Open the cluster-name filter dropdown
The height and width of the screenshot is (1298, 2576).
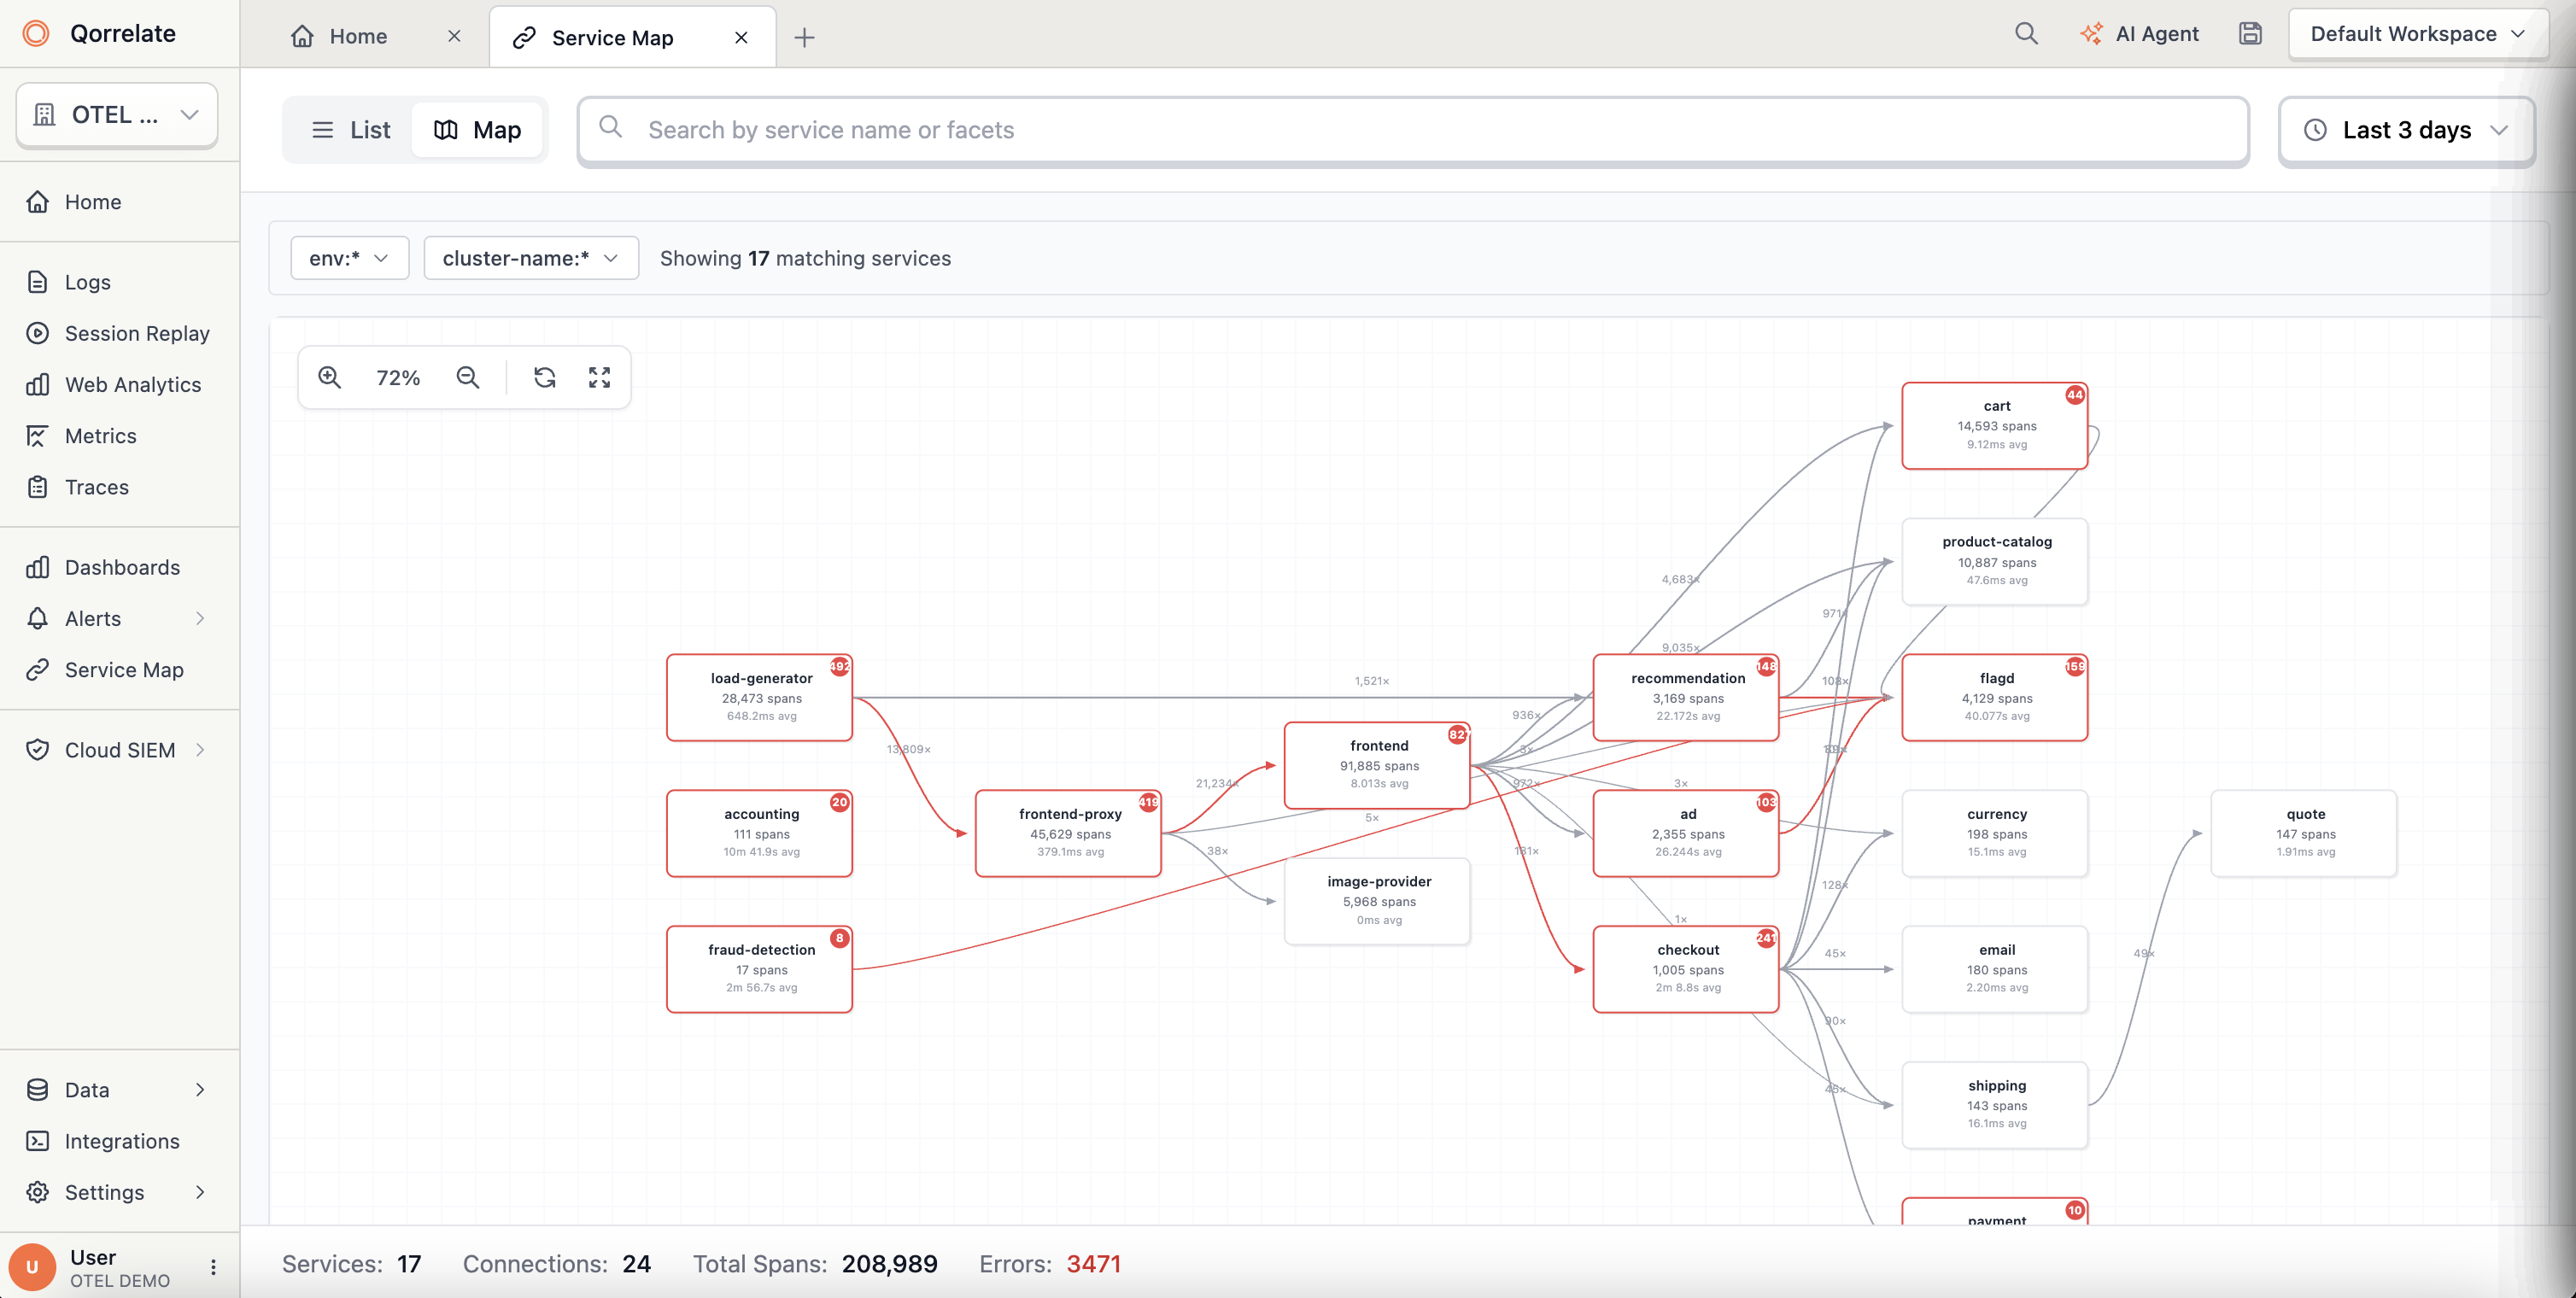530,258
